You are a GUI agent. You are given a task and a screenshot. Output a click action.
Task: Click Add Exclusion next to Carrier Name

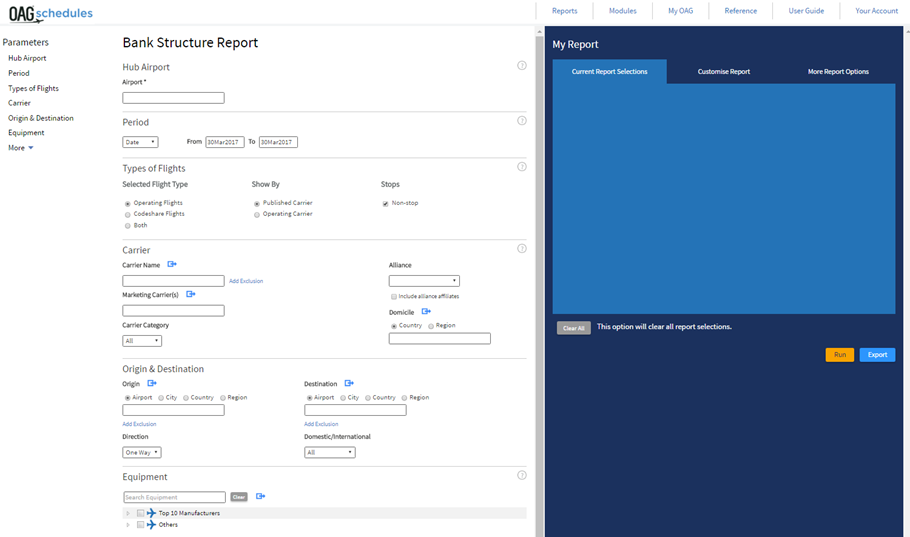[246, 281]
